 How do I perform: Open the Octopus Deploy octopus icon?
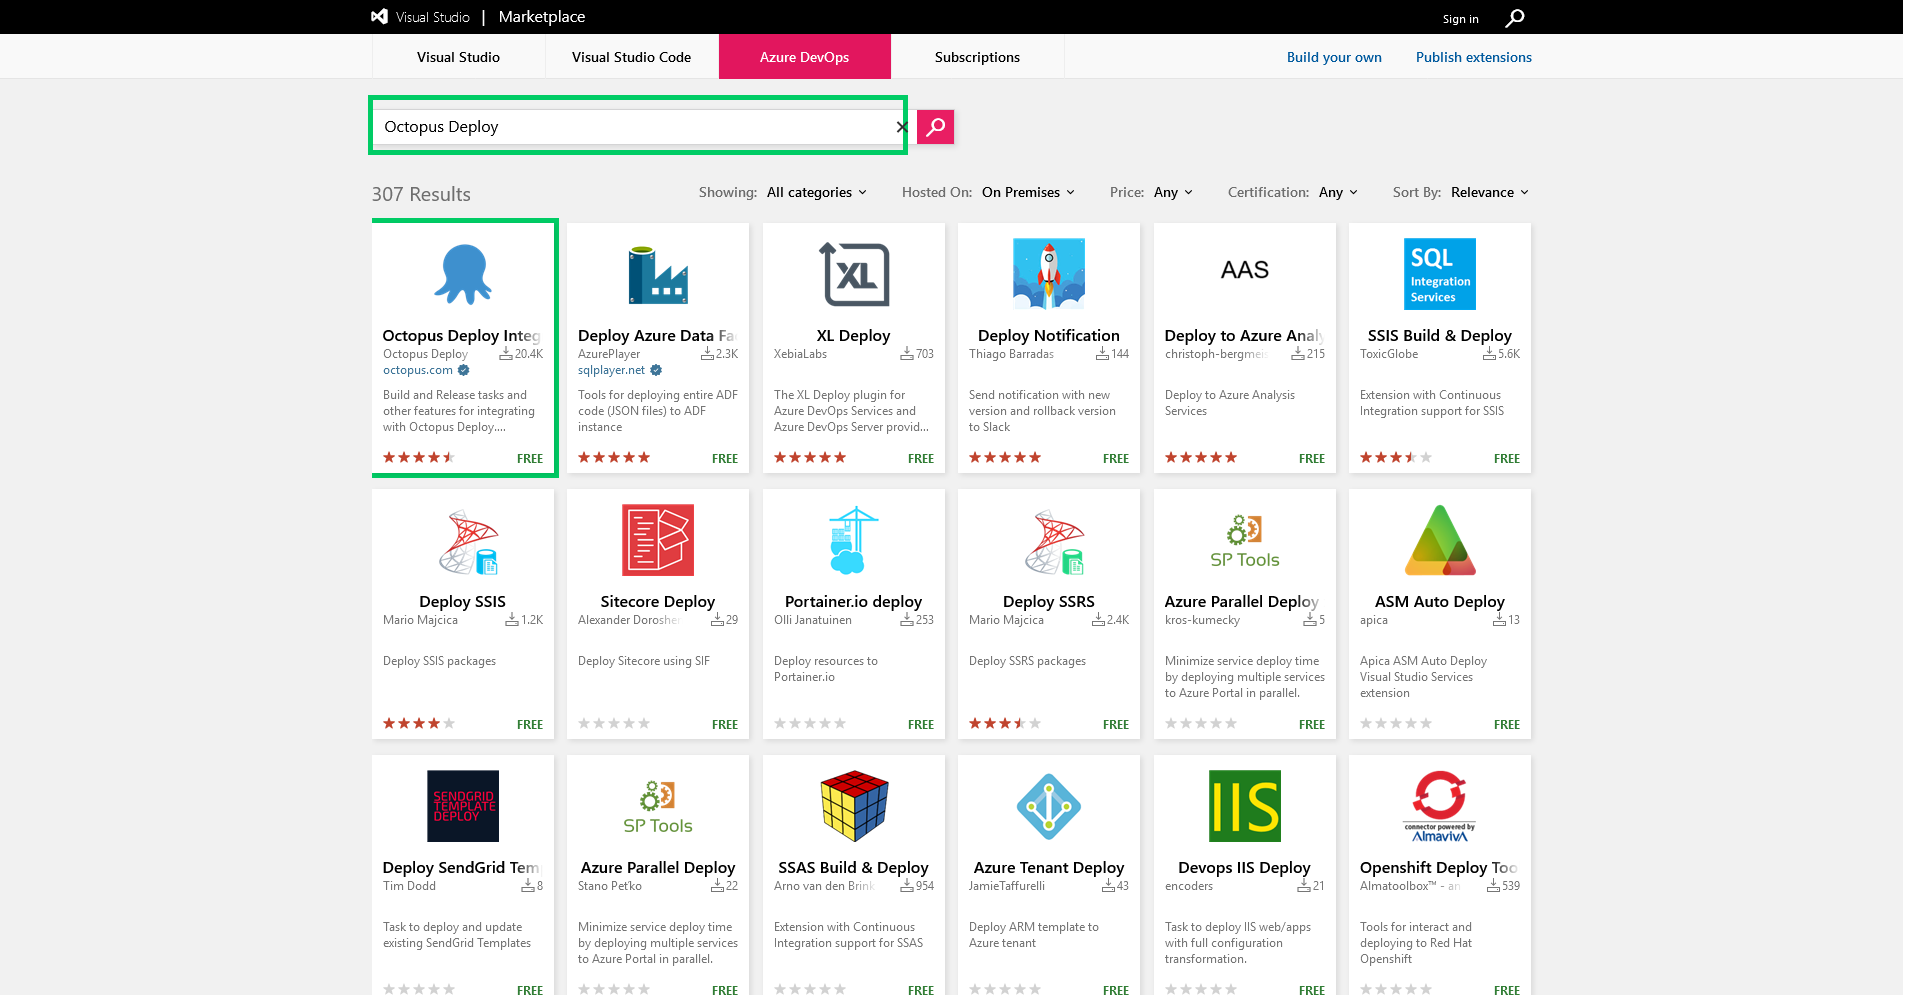[x=463, y=274]
